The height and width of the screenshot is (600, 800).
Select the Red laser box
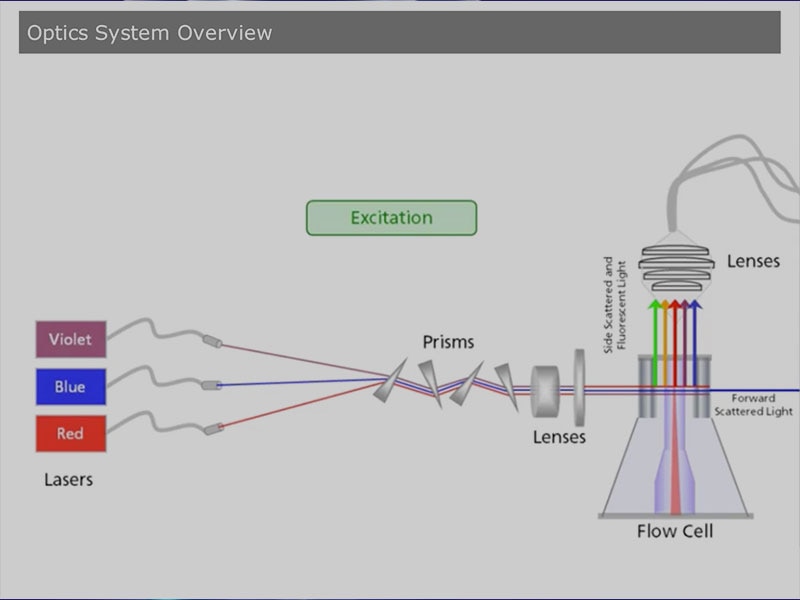click(70, 434)
